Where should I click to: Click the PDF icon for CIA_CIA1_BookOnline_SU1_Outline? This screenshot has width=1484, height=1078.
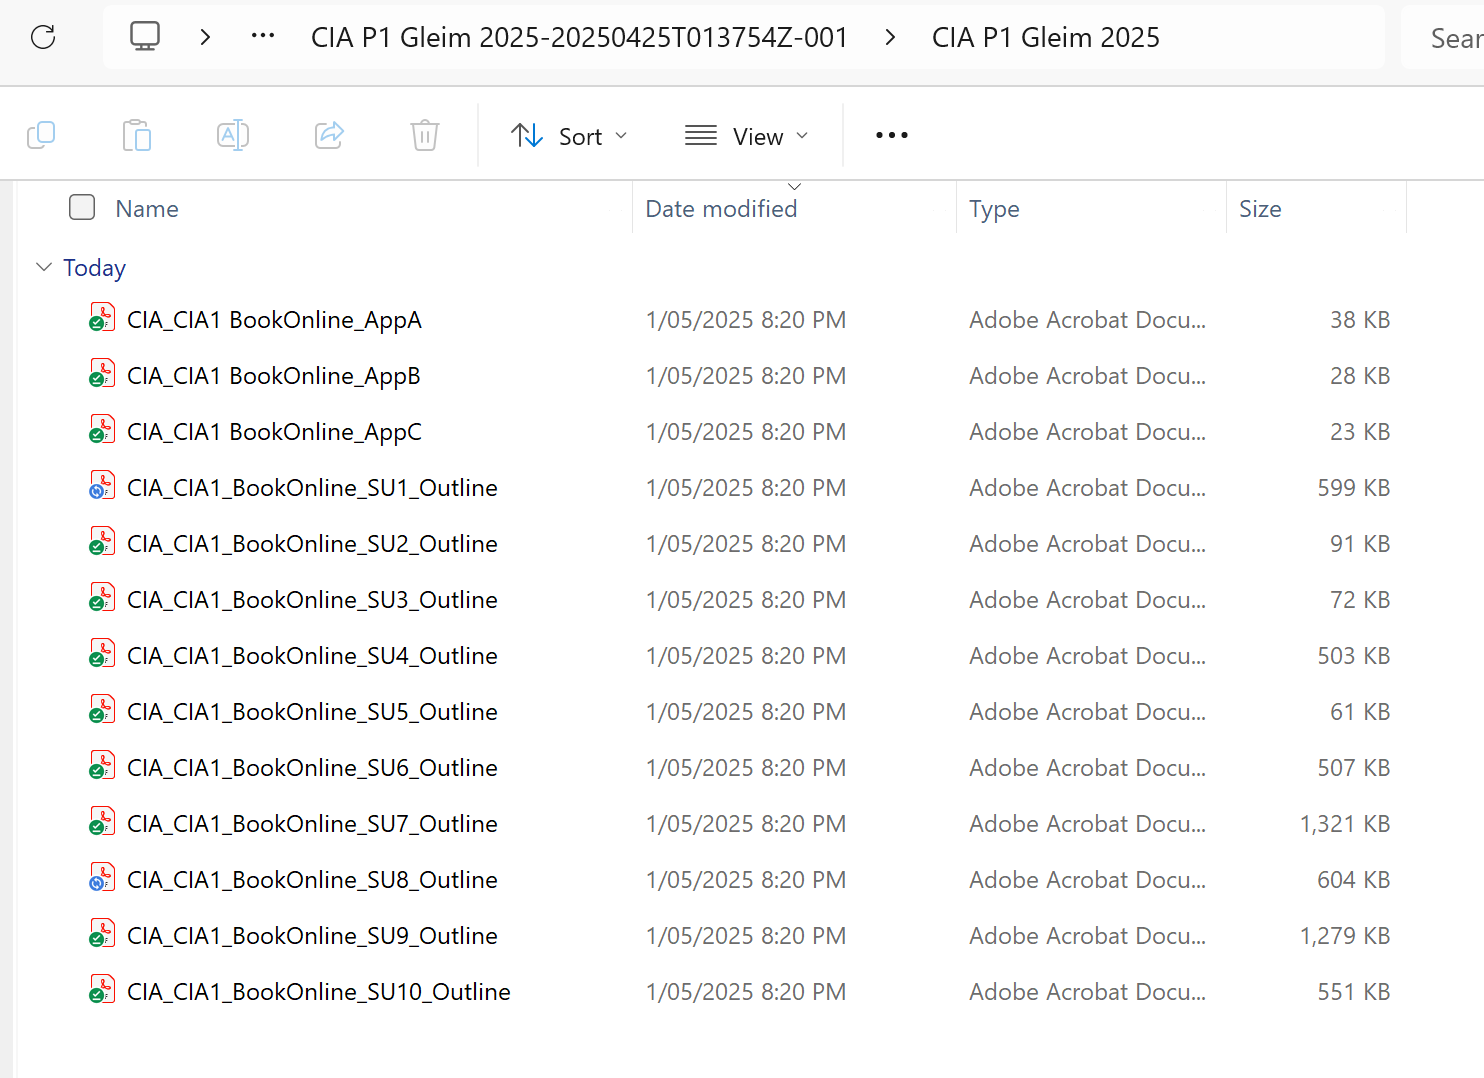click(x=102, y=487)
